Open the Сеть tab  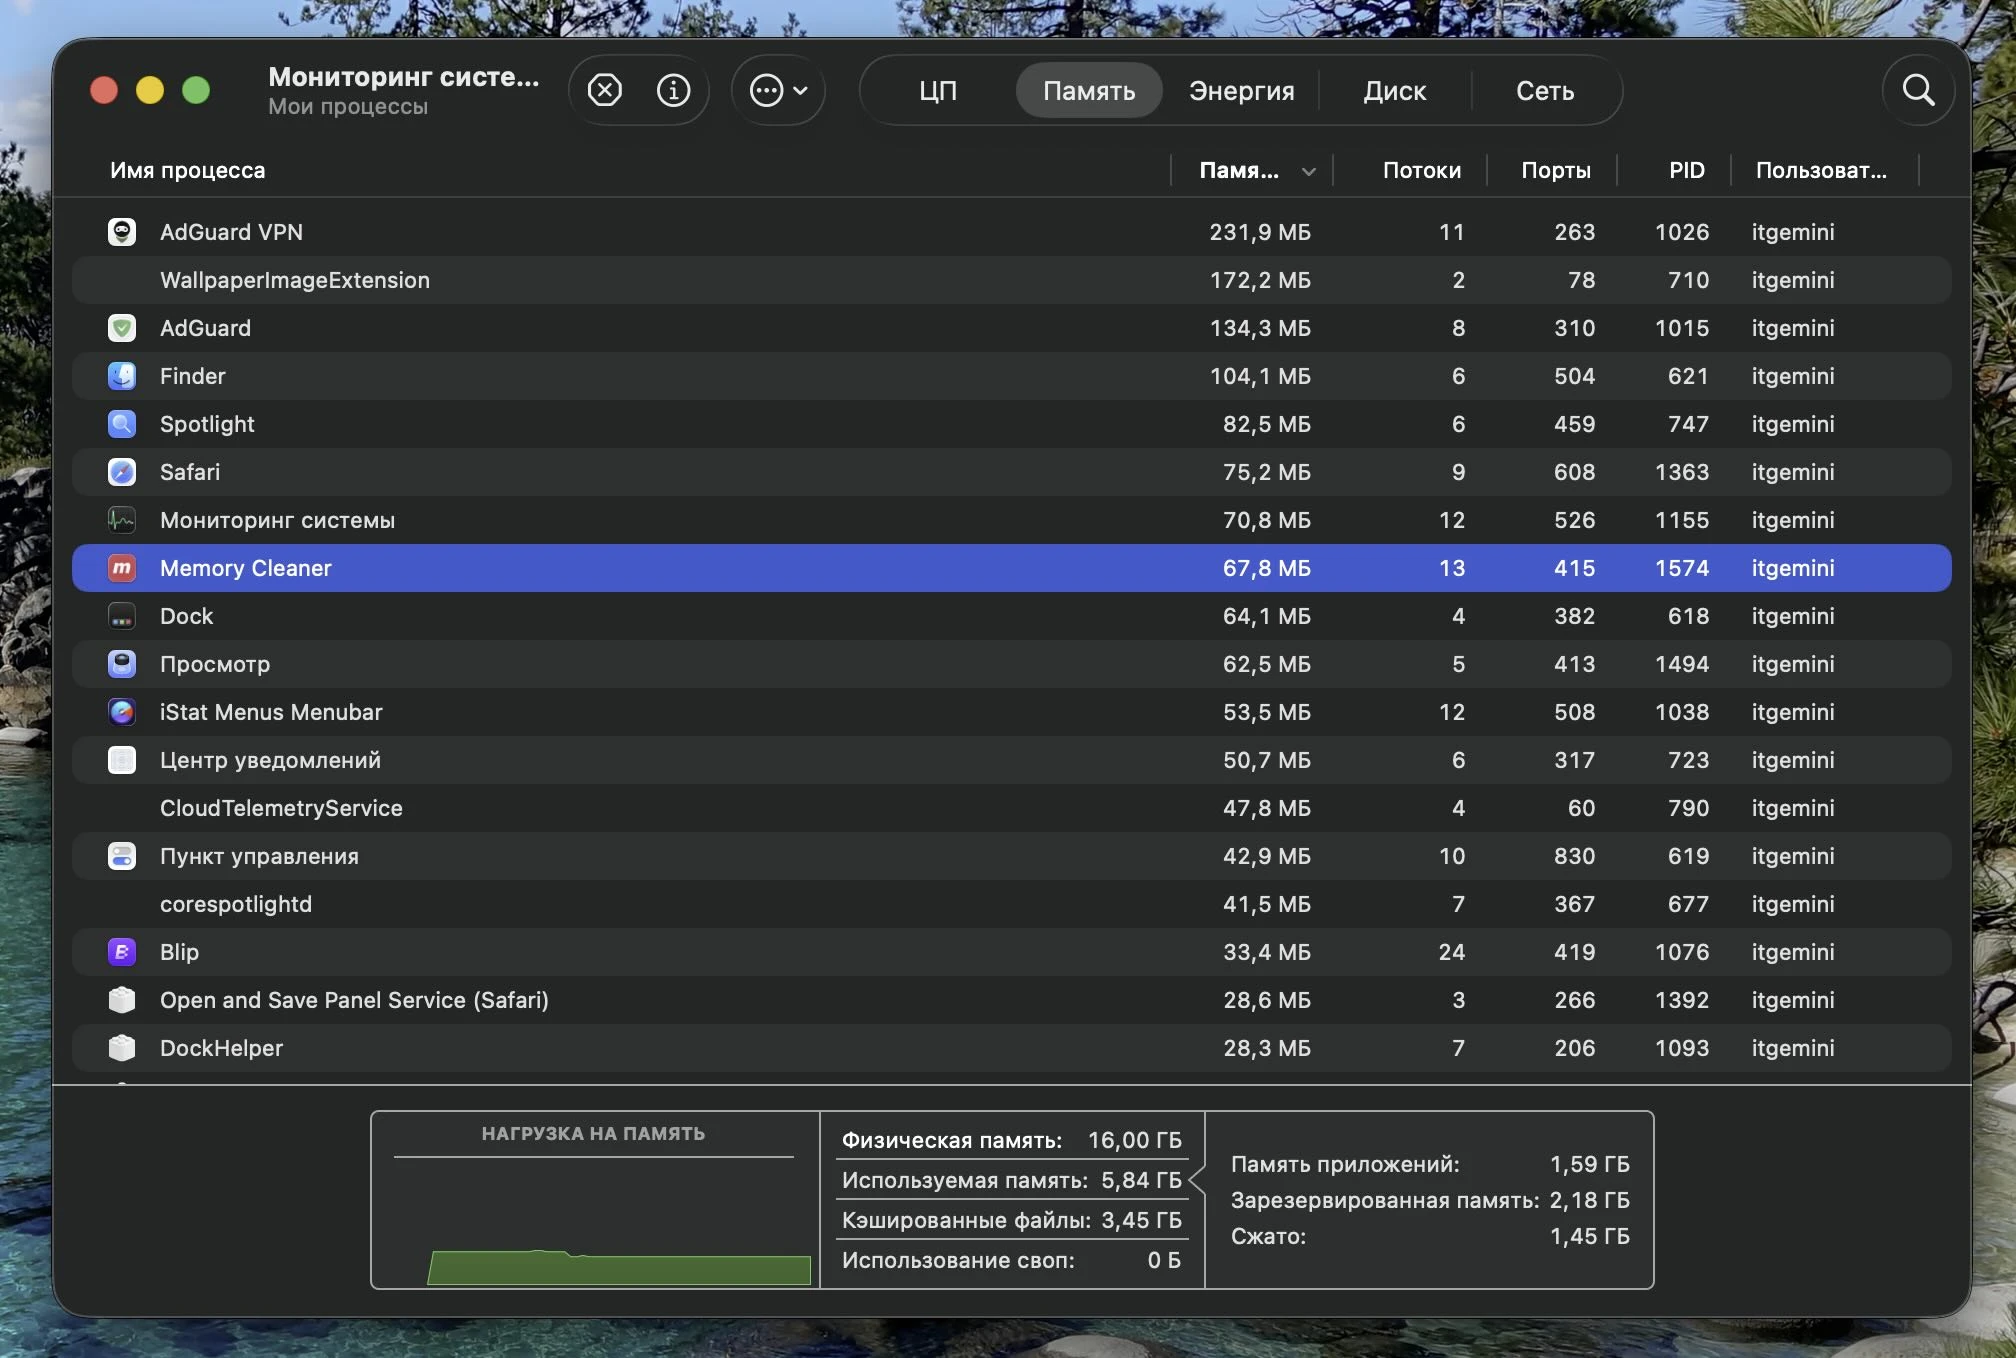(1545, 91)
